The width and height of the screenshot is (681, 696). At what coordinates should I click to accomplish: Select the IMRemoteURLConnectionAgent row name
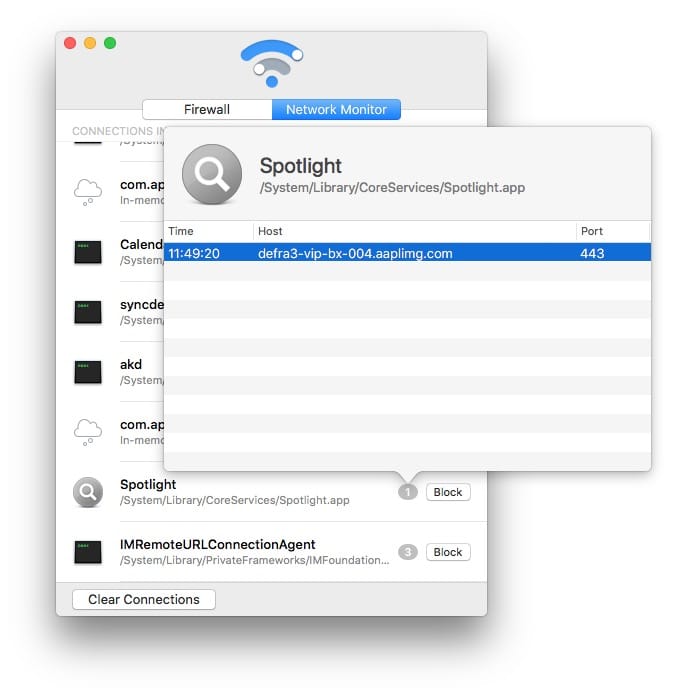[x=218, y=545]
